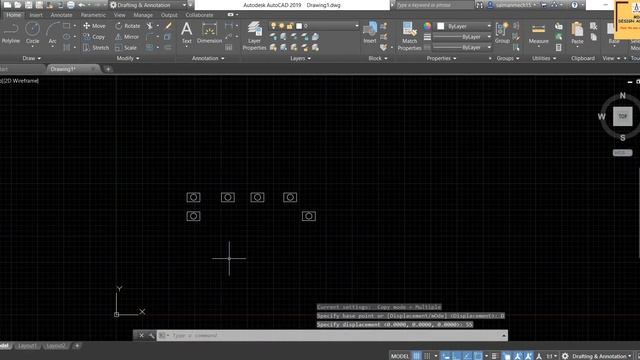
Task: Click the Save icon in quick access toolbar
Action: click(x=29, y=5)
